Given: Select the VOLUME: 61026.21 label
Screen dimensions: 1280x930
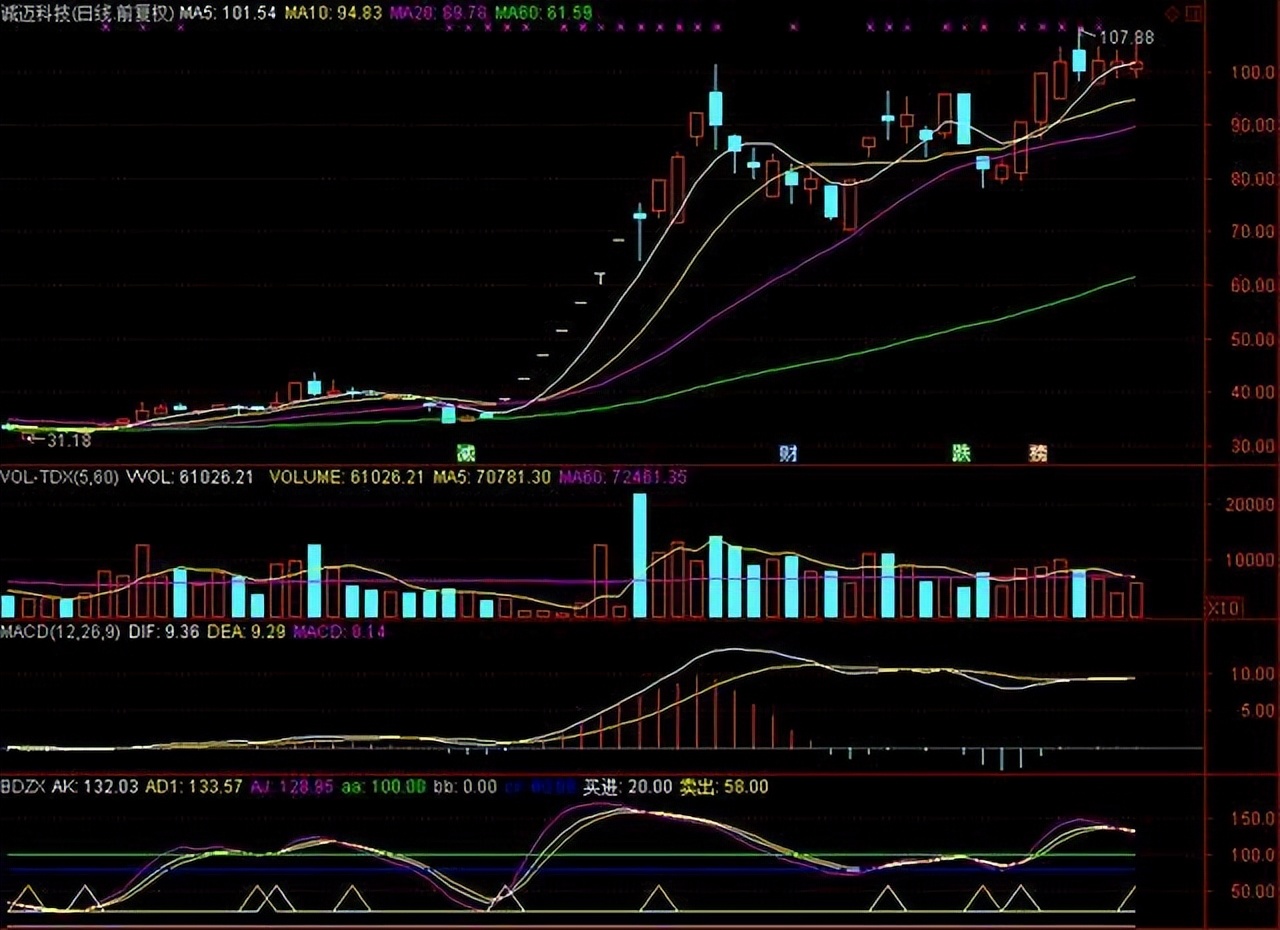Looking at the screenshot, I should (x=347, y=477).
